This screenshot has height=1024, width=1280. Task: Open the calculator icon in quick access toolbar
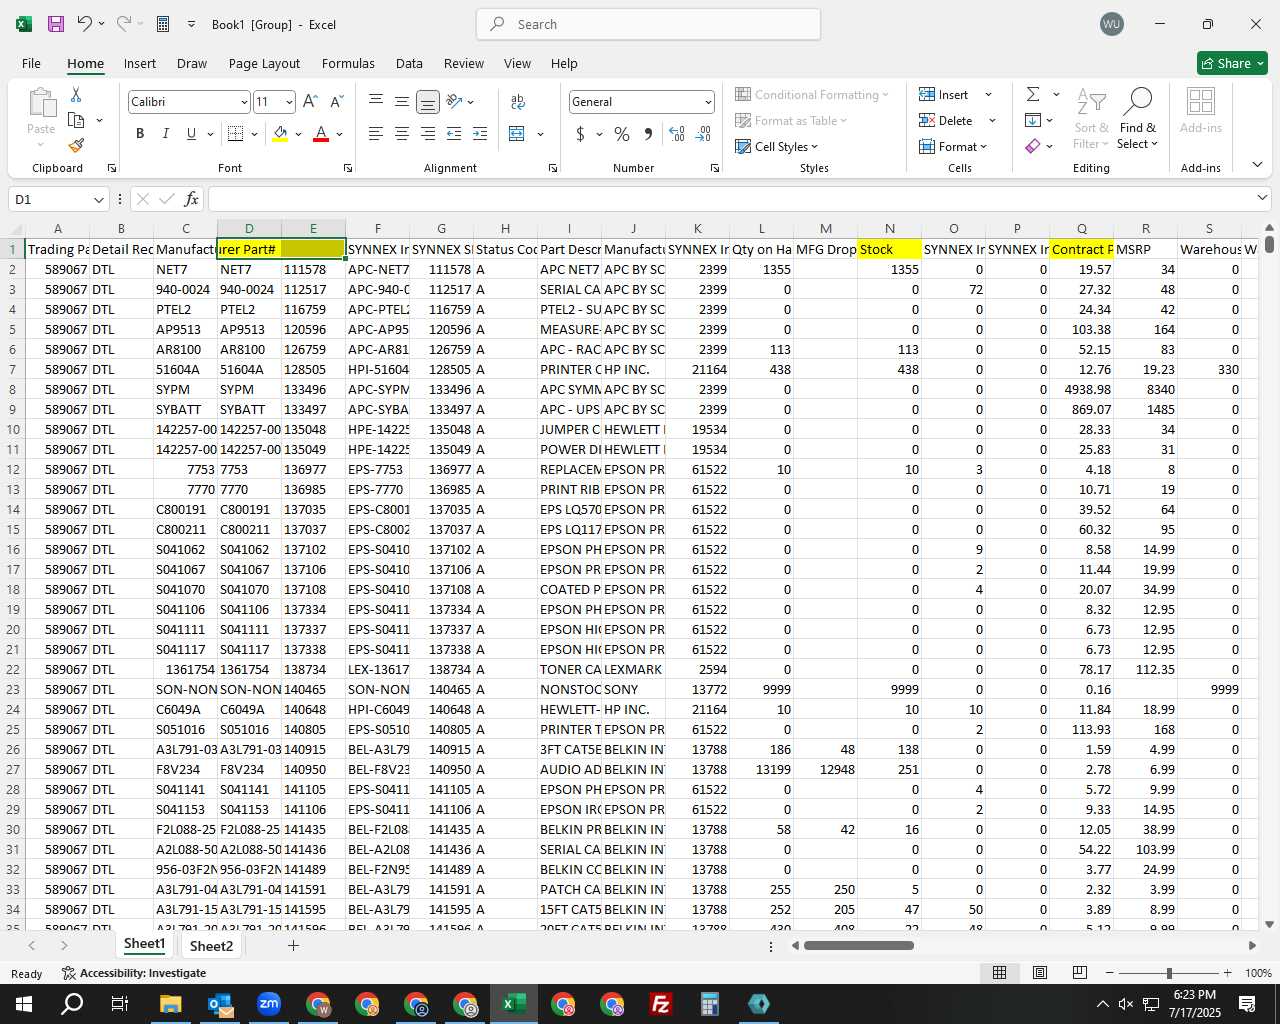tap(163, 24)
